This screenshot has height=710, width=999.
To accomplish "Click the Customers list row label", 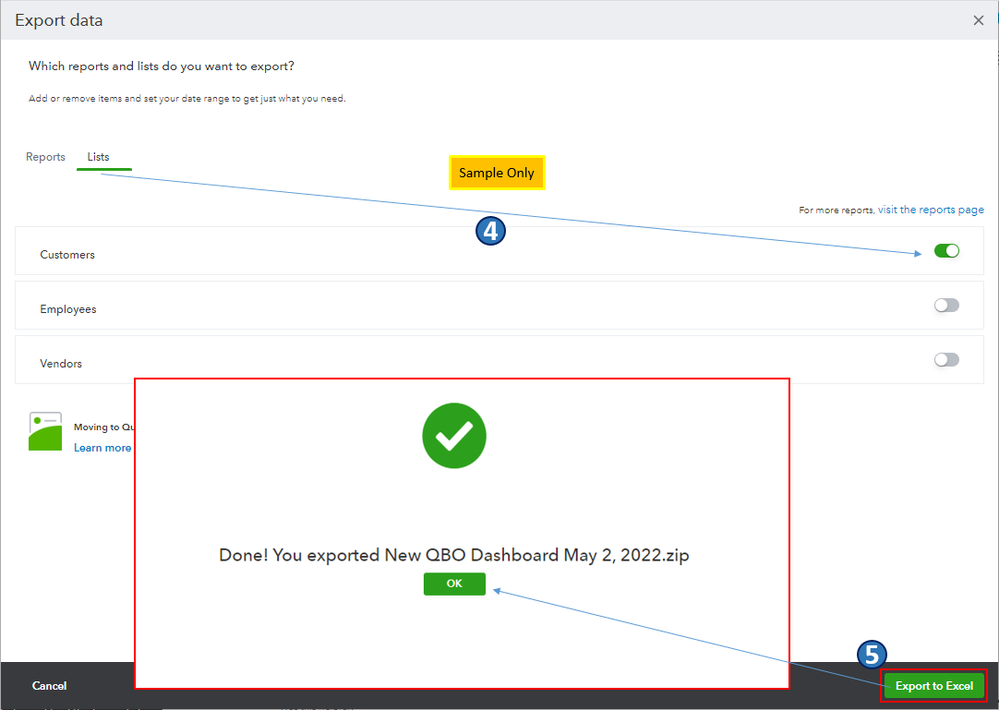I will click(67, 254).
